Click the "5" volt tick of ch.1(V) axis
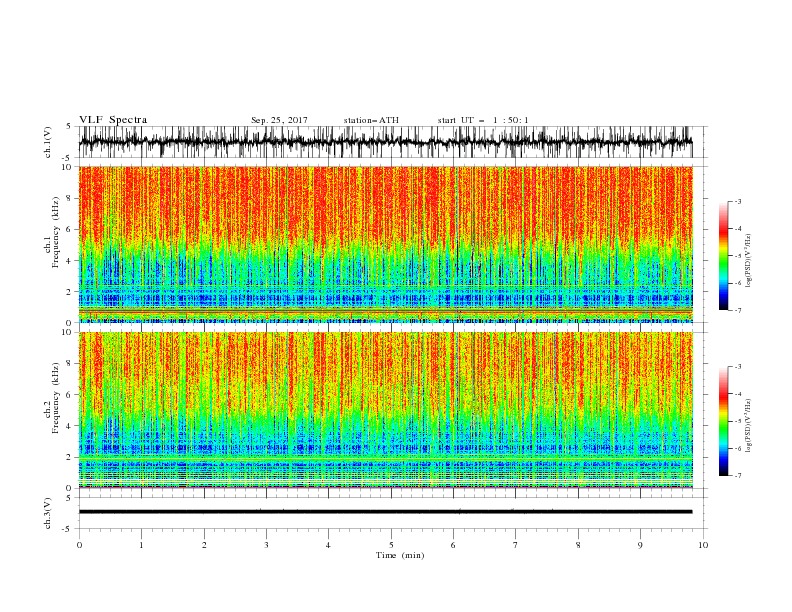The width and height of the screenshot is (792, 612). [69, 127]
